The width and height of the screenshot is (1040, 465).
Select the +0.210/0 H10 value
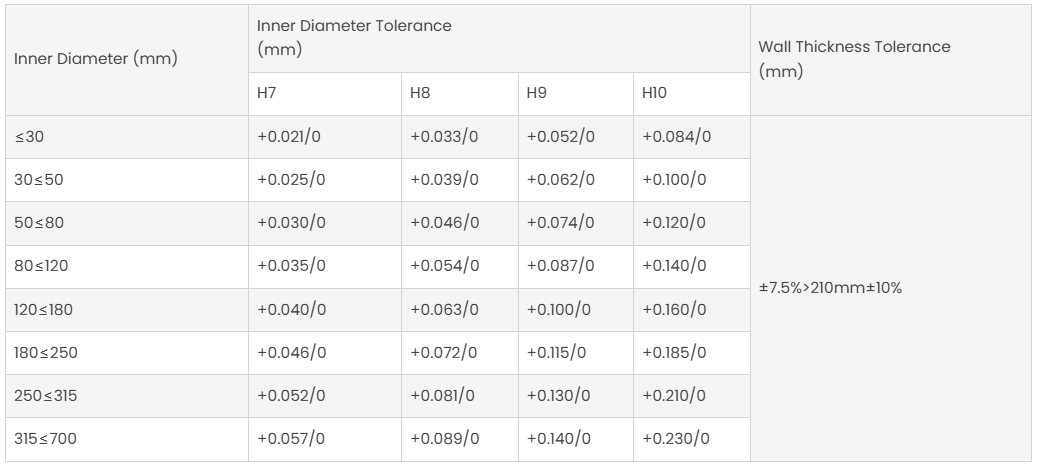tap(676, 397)
